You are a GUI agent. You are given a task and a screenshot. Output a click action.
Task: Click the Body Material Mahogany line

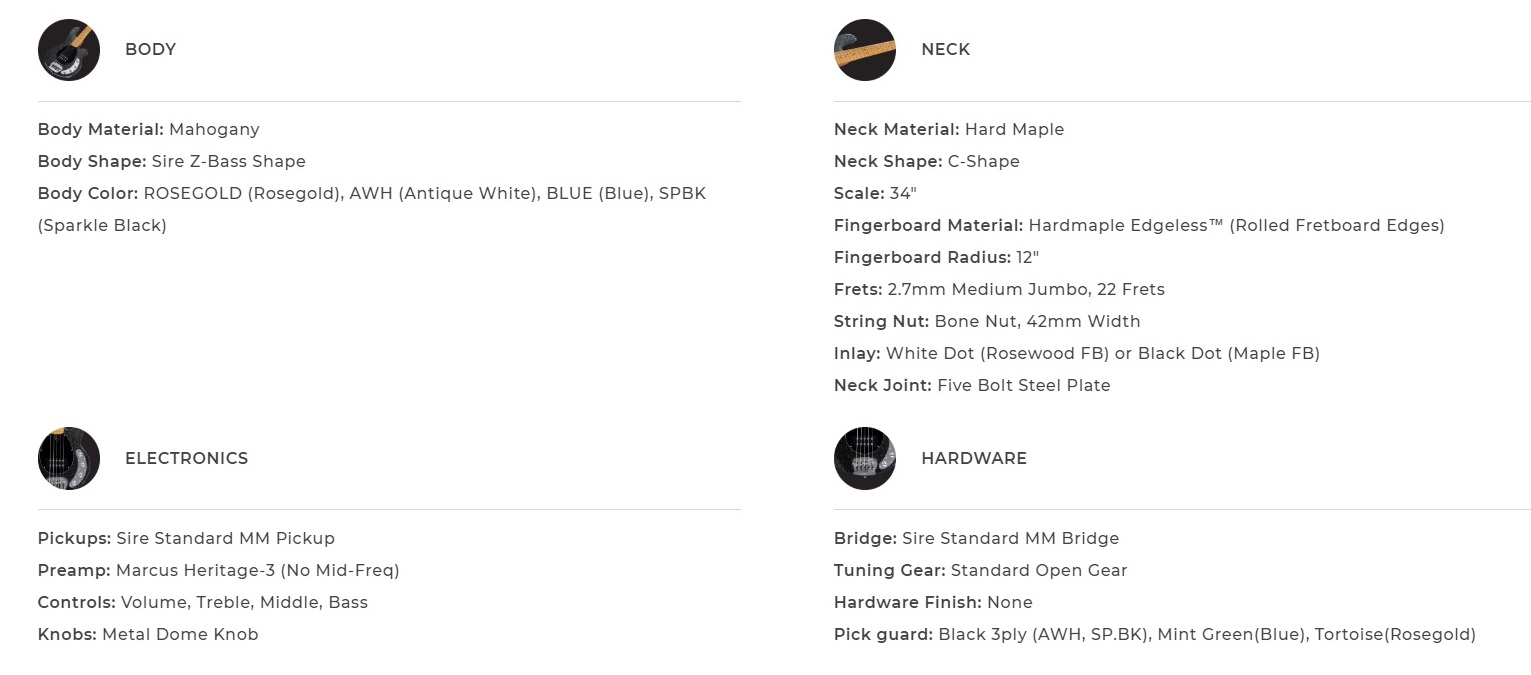[149, 130]
